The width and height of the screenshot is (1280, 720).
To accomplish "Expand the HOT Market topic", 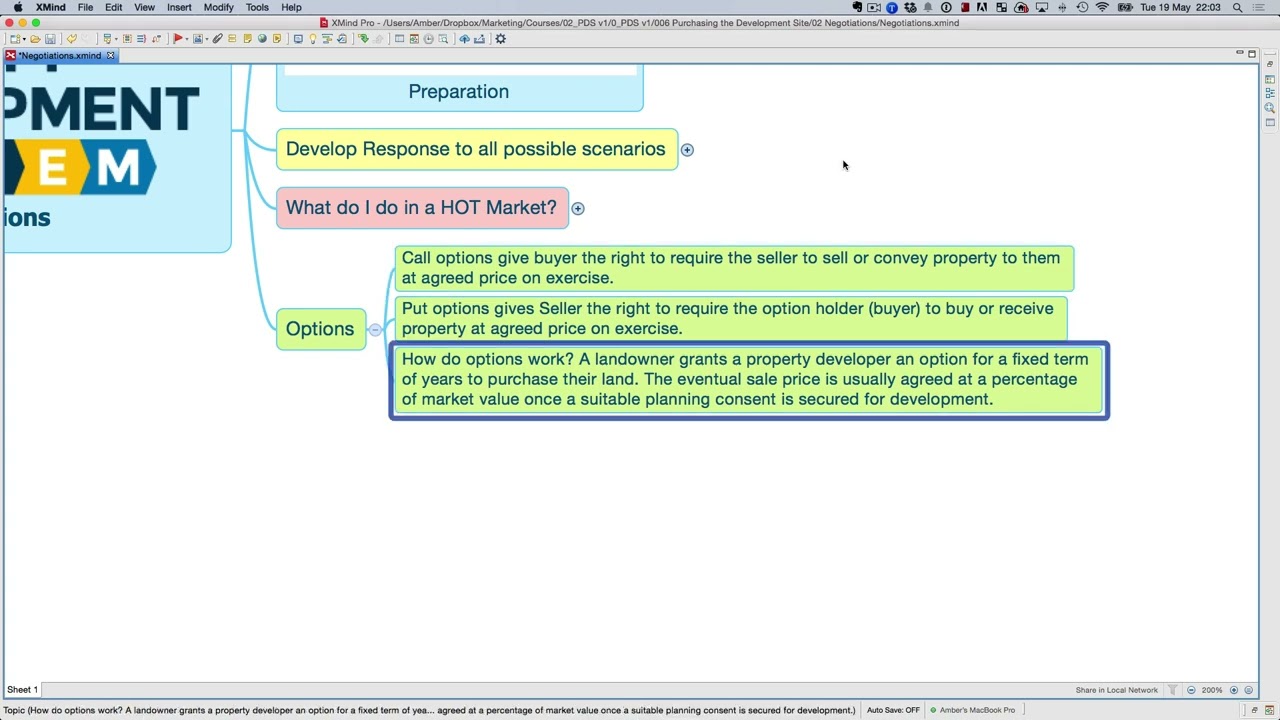I will pos(578,208).
